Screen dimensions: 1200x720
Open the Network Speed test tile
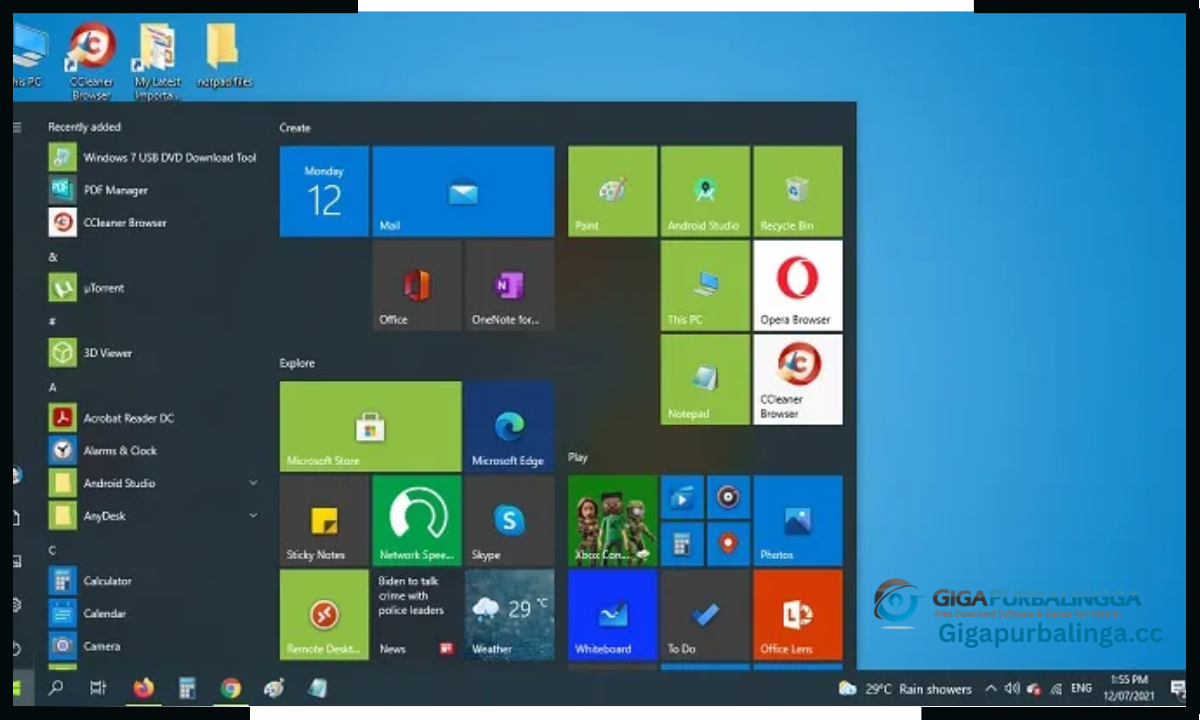pos(417,520)
